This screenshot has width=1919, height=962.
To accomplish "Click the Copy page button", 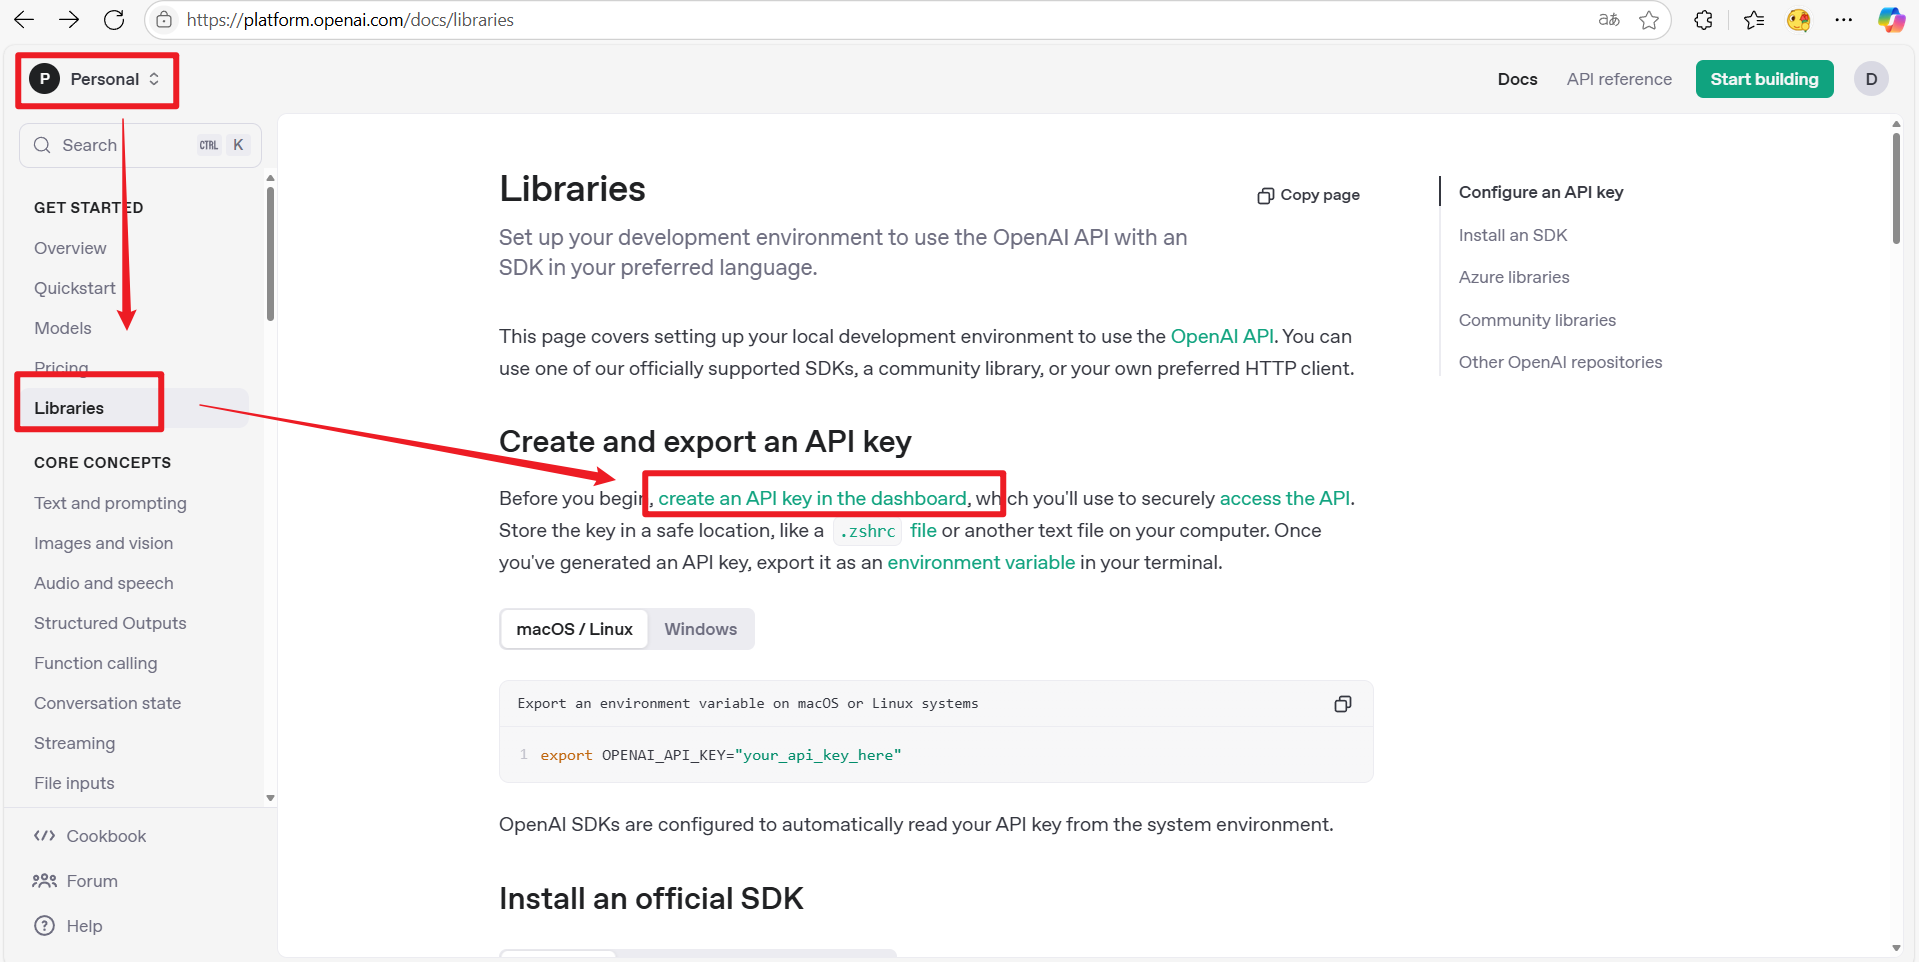I will pyautogui.click(x=1309, y=195).
